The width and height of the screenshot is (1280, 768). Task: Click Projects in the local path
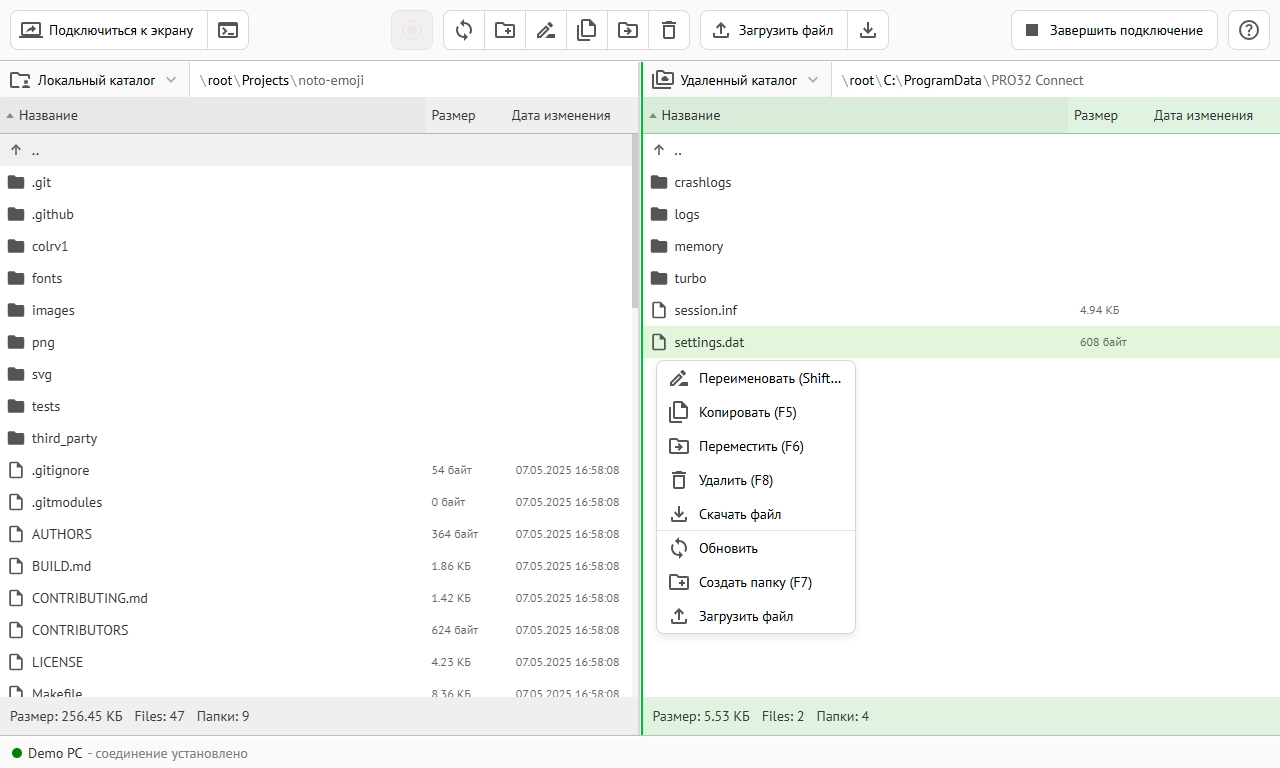pyautogui.click(x=265, y=80)
